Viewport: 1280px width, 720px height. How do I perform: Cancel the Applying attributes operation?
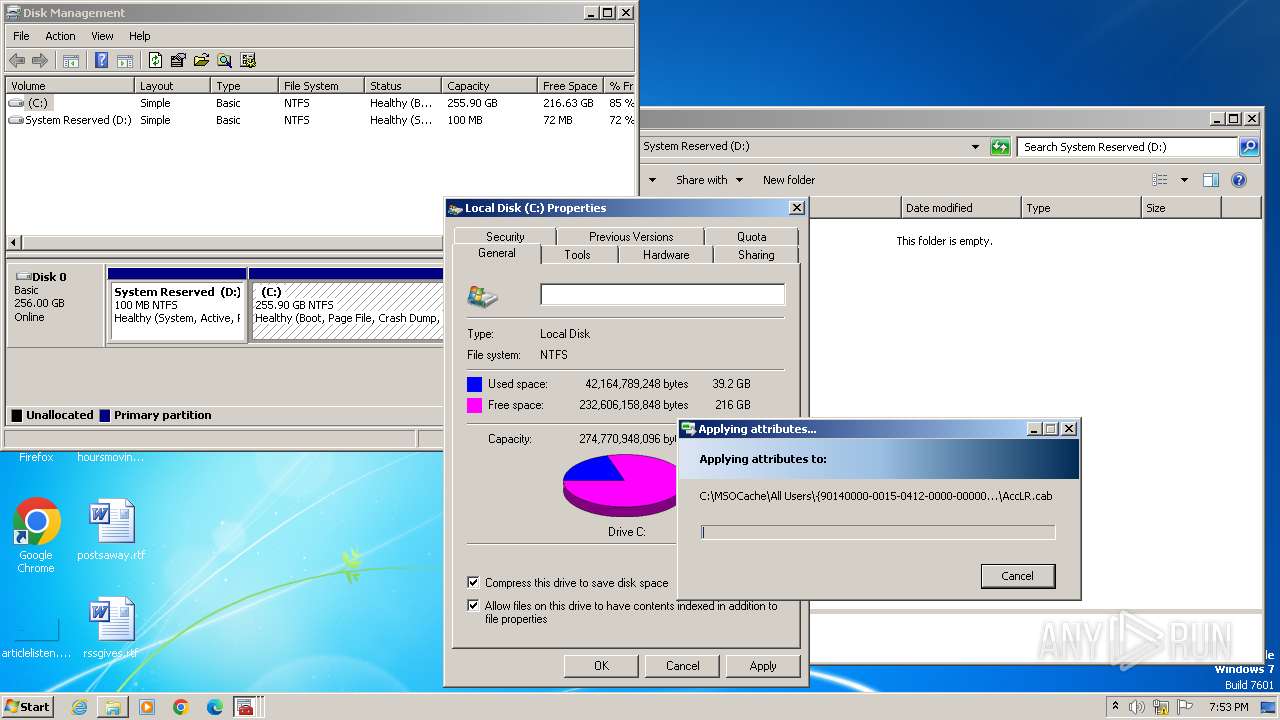coord(1017,575)
